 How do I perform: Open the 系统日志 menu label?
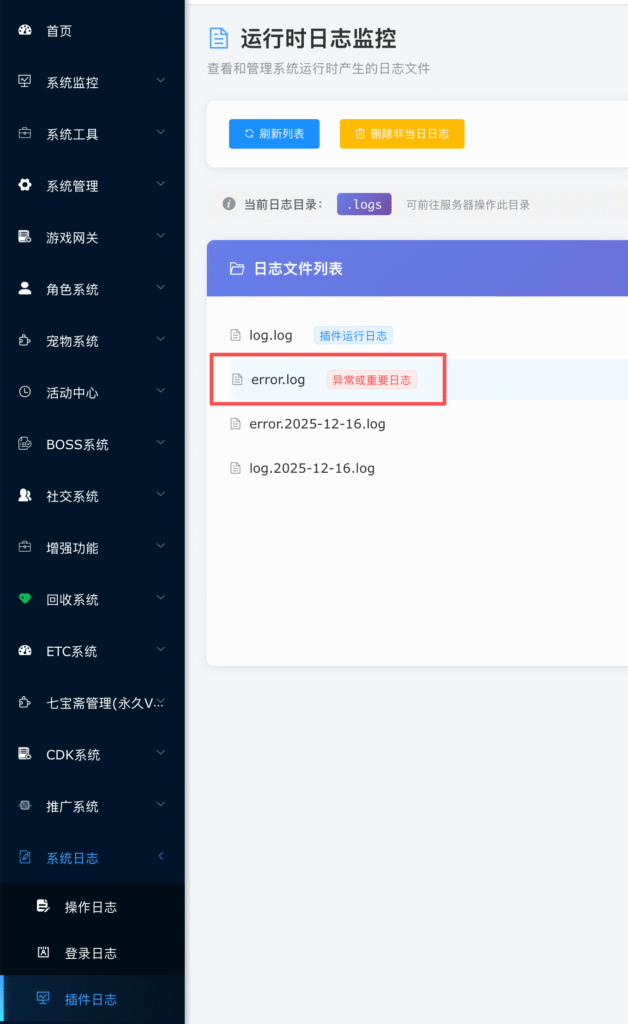tap(72, 858)
